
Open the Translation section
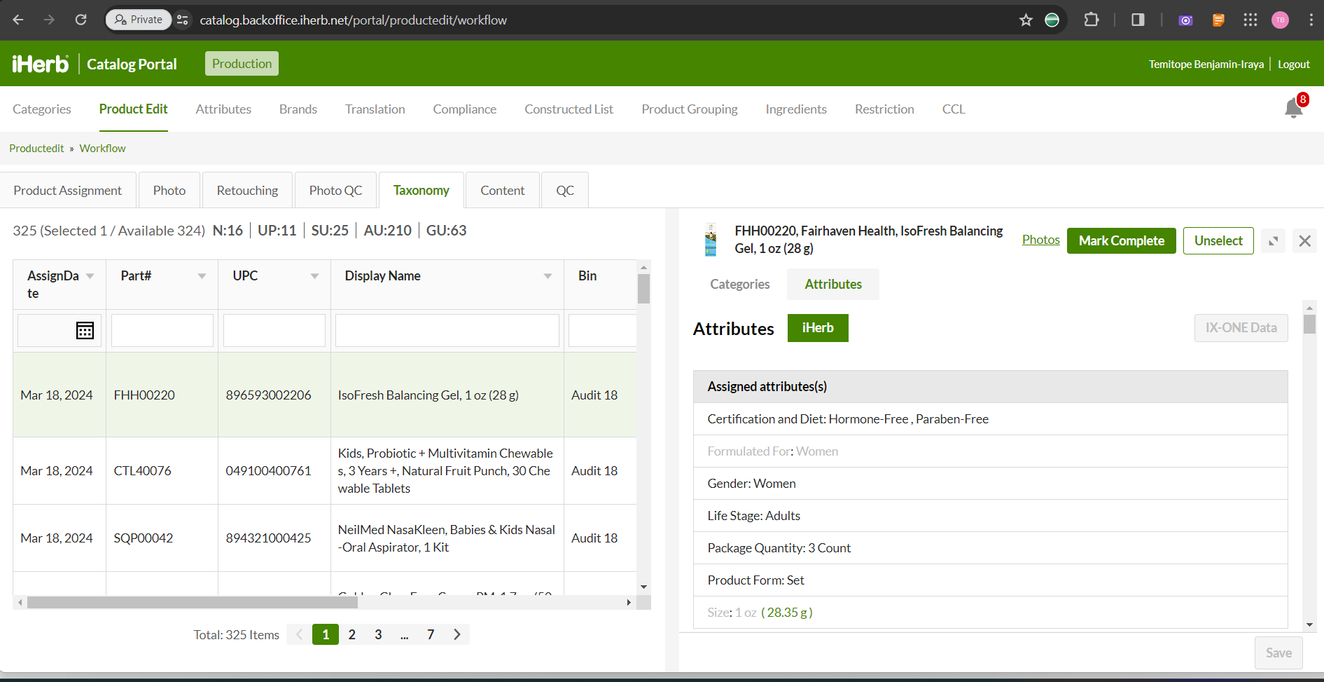tap(375, 109)
